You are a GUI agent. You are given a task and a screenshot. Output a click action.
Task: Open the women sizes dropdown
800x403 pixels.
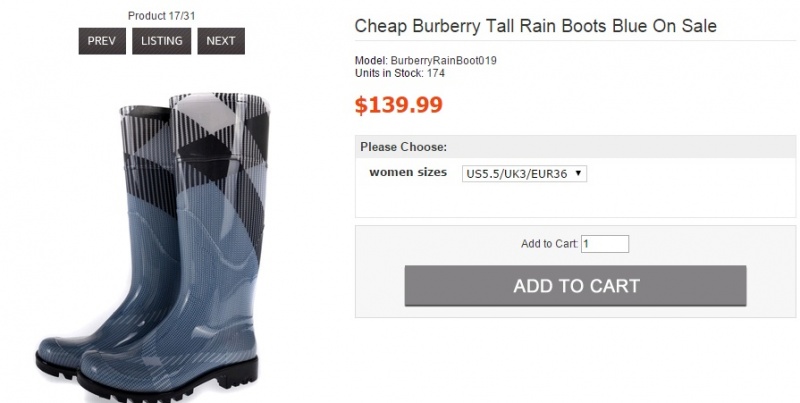pyautogui.click(x=523, y=174)
